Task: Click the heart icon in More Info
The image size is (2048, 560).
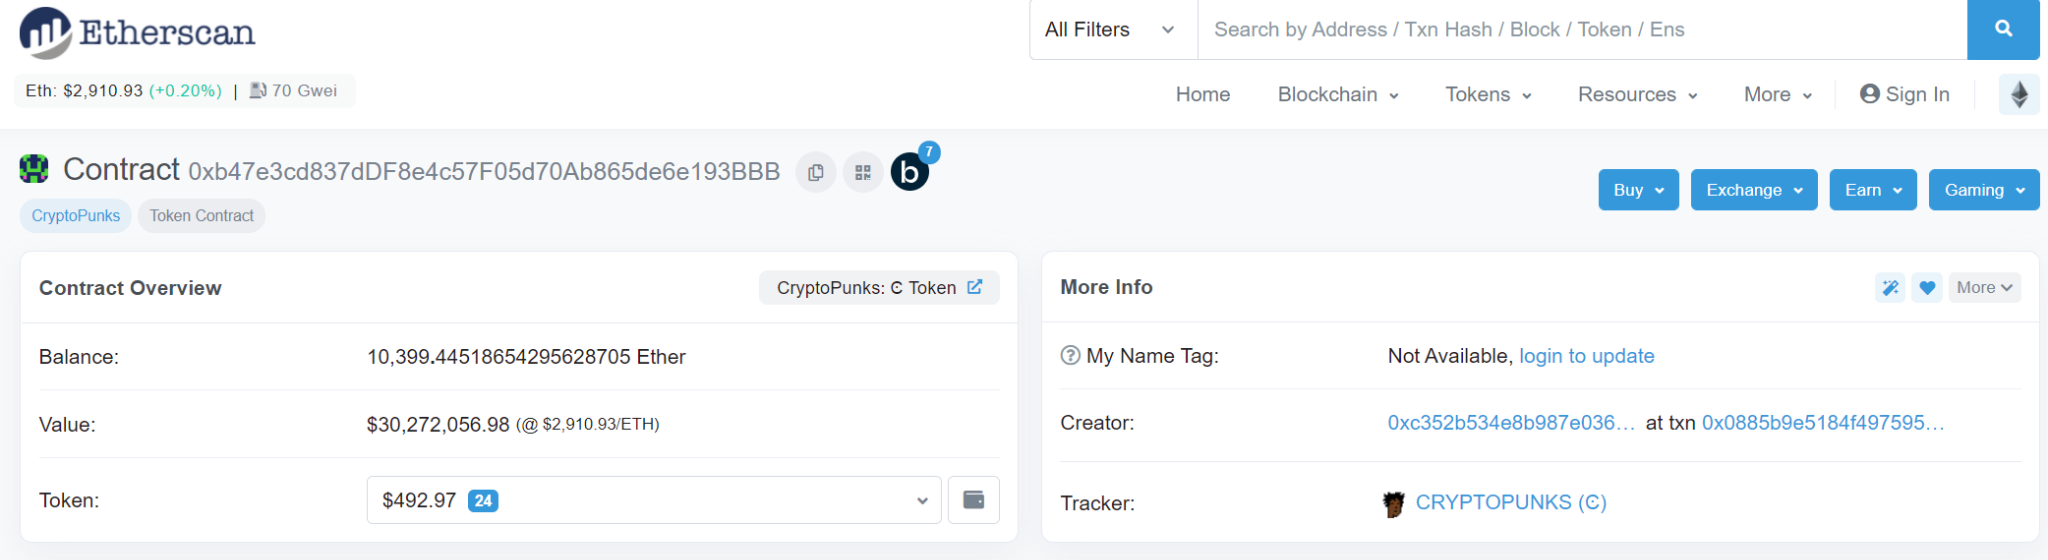Action: (1927, 288)
